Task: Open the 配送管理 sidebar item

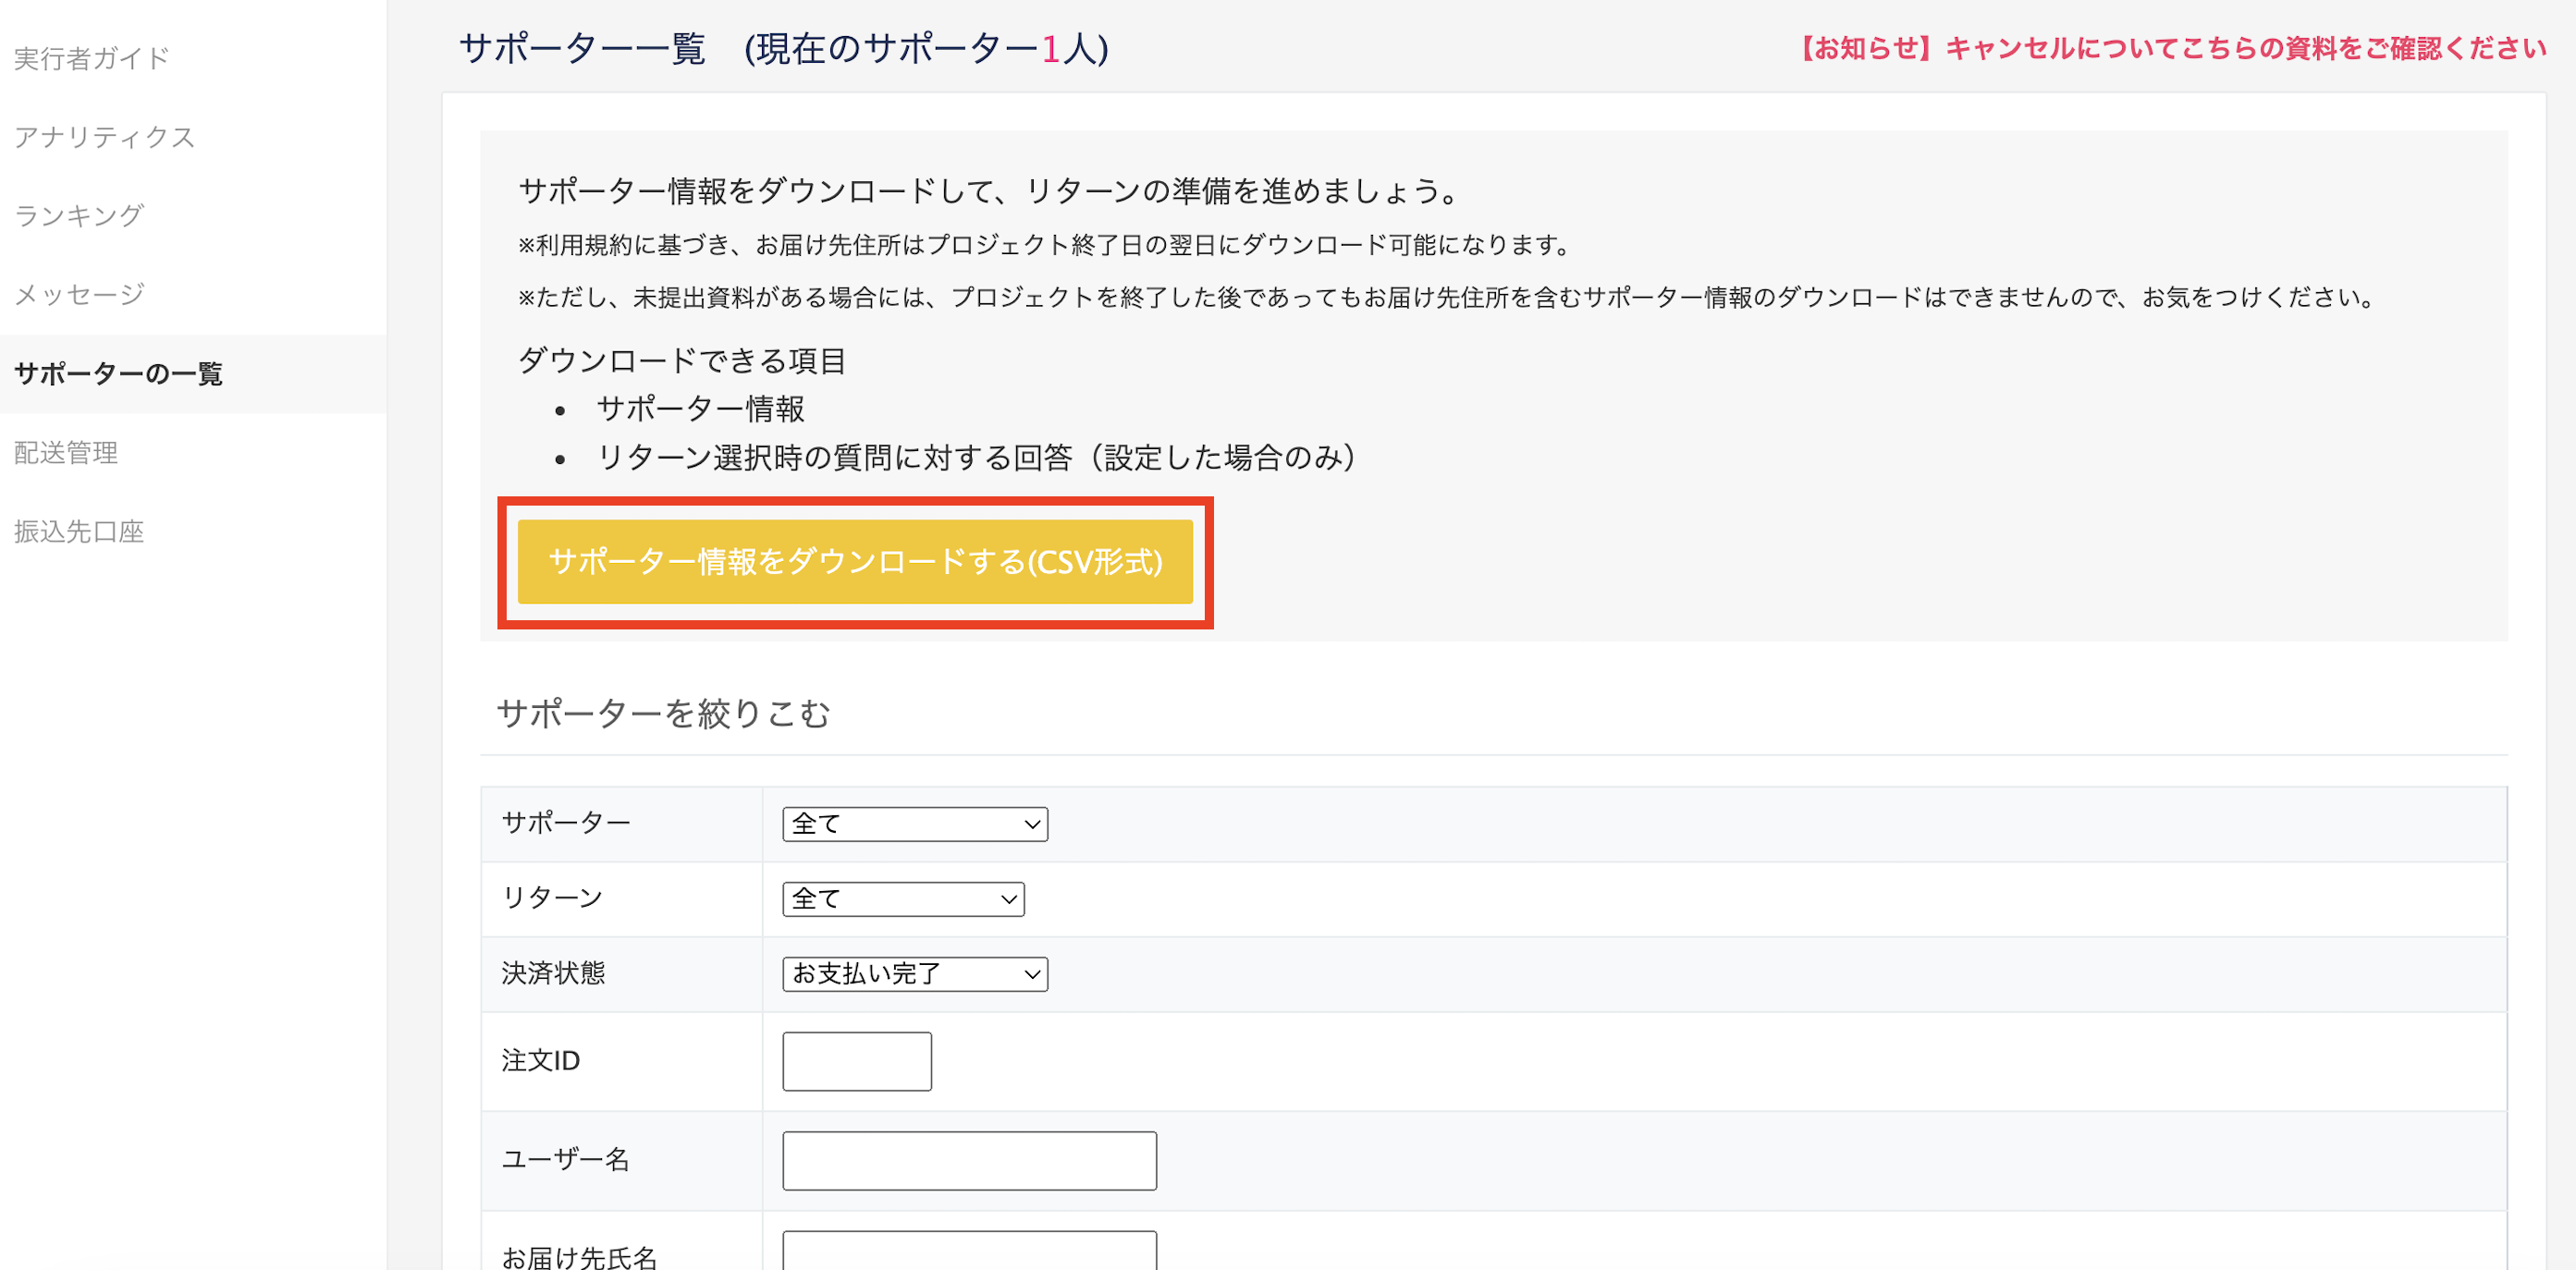Action: 65,452
